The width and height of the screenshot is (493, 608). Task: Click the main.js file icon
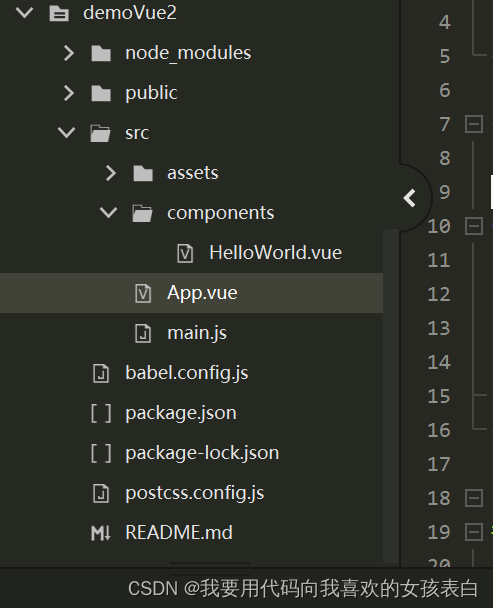tap(143, 333)
